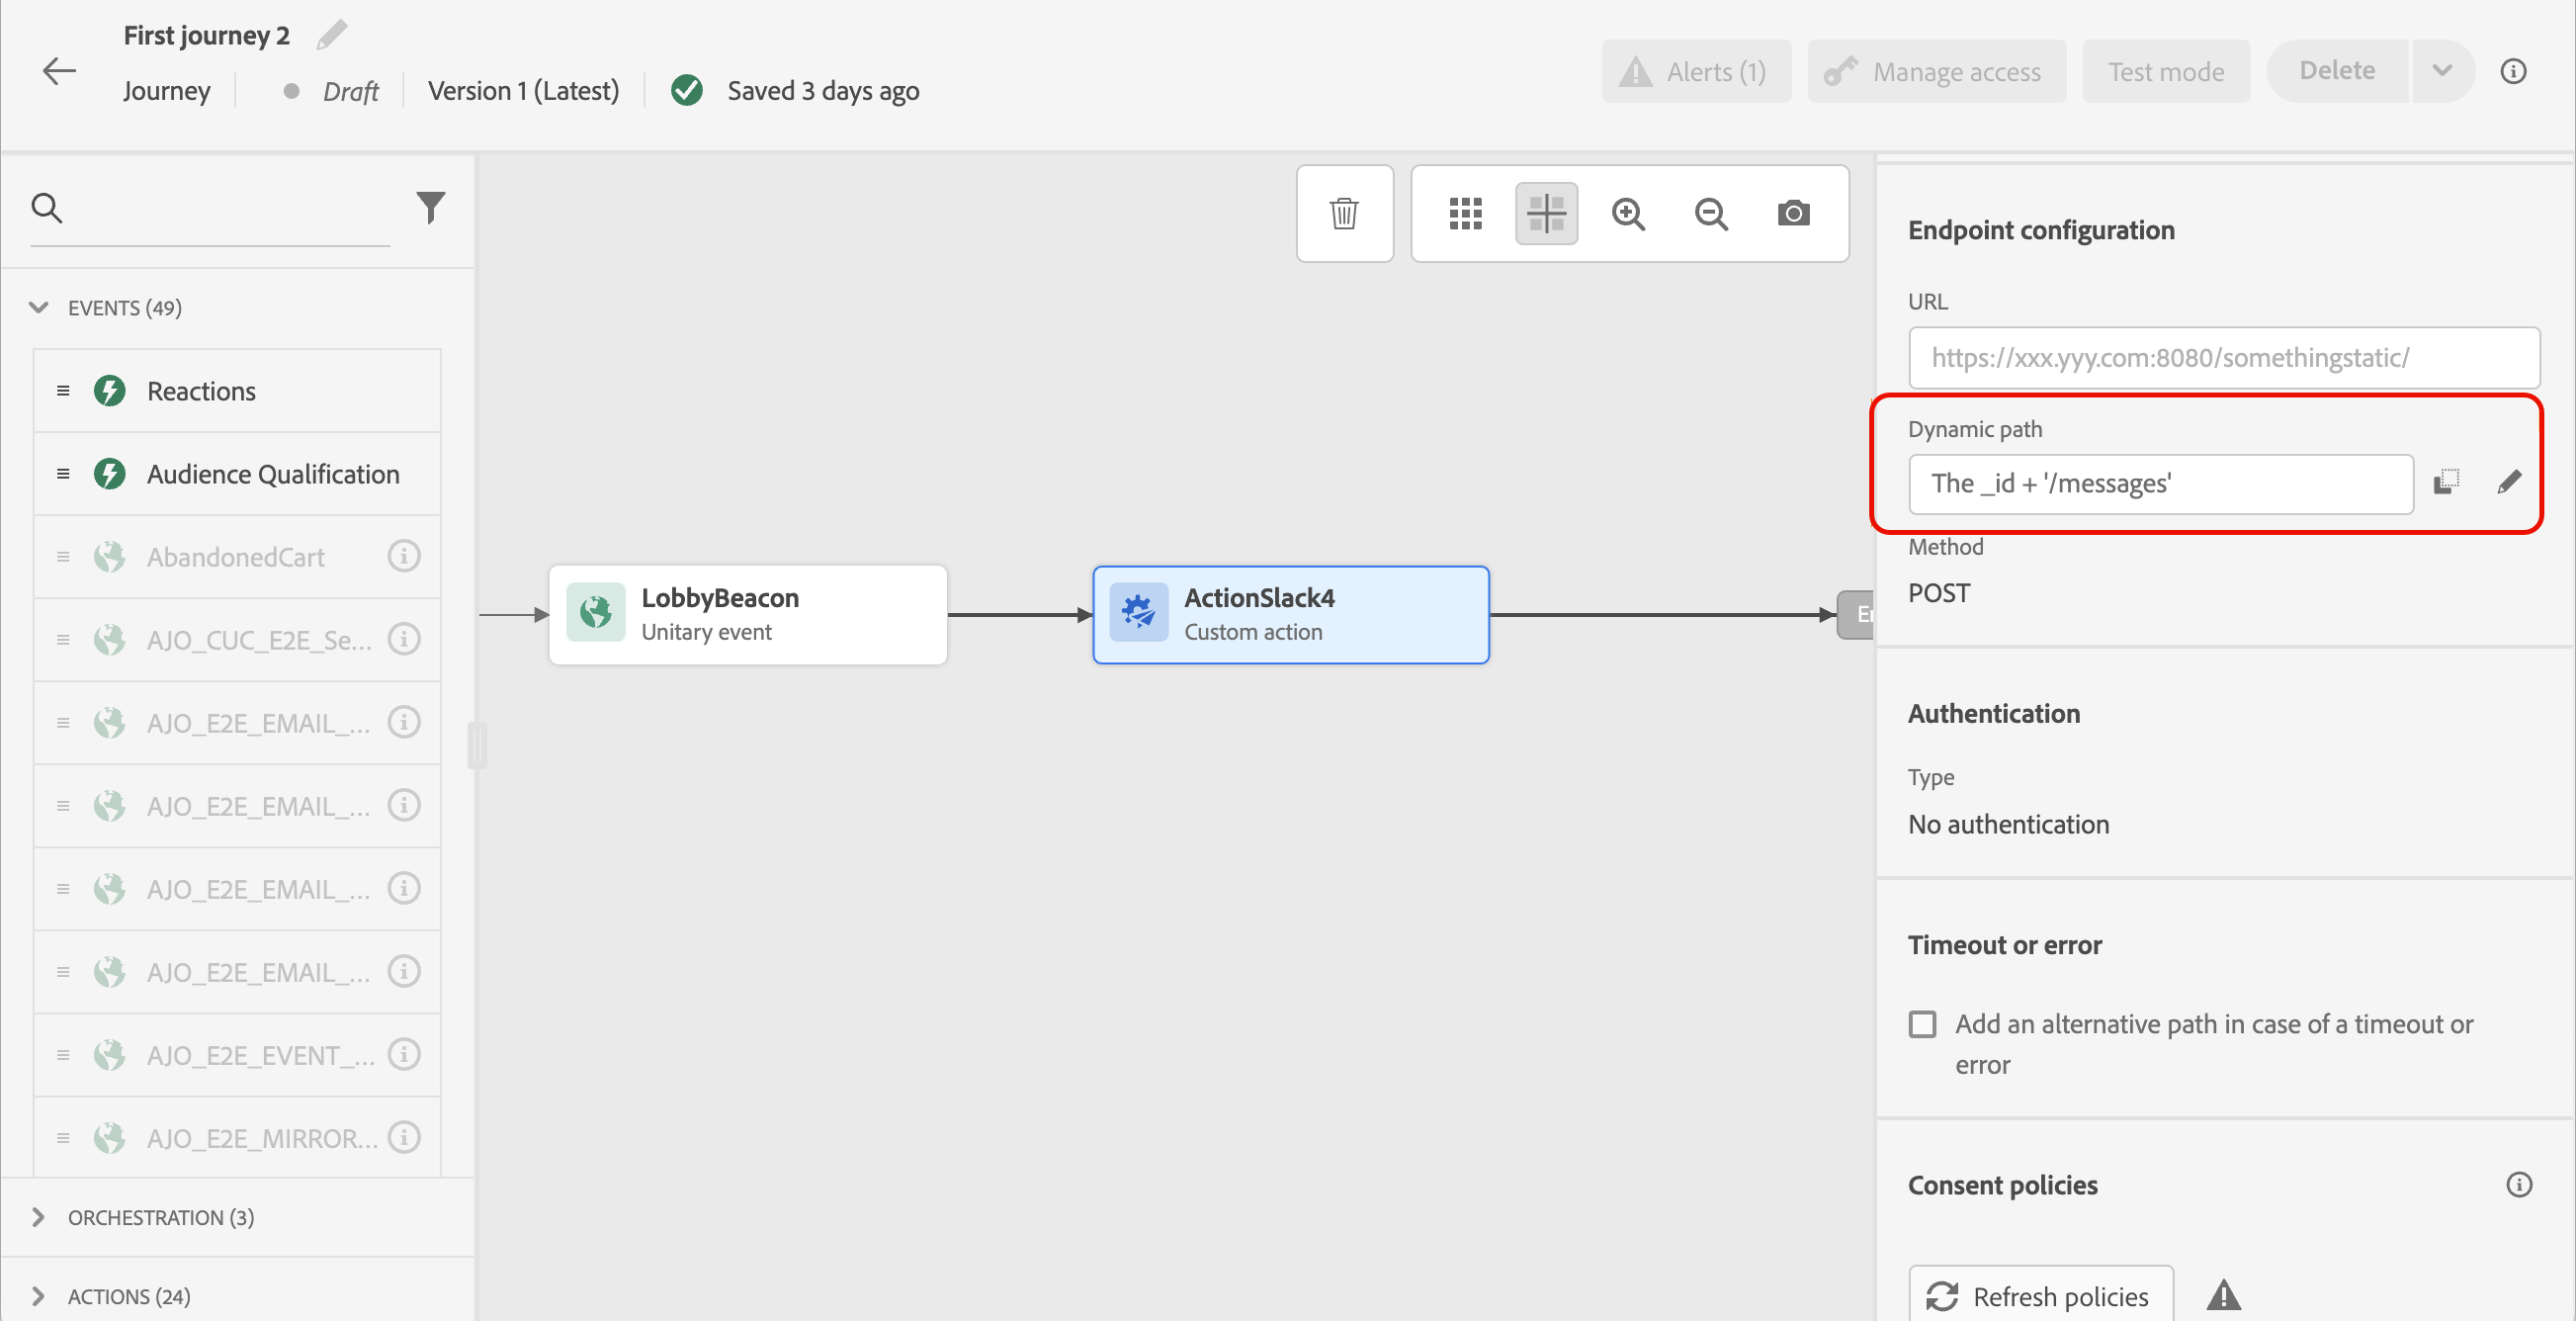The image size is (2576, 1321).
Task: Collapse the EVENTS (49) section
Action: point(39,307)
